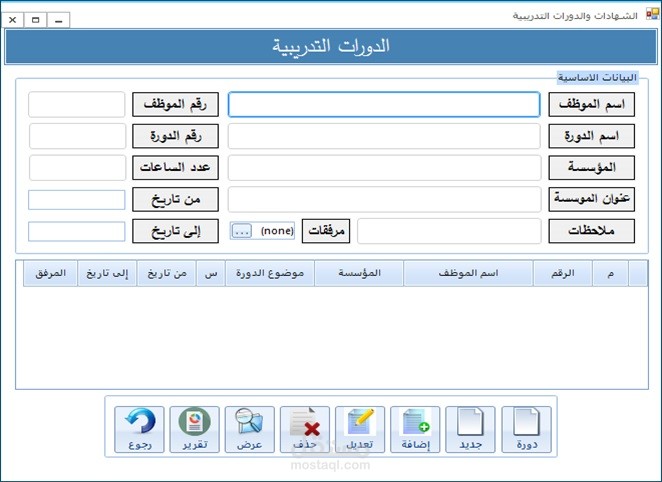Viewport: 662px width, 482px height.
Task: Click the من تاريخ label button
Action: (x=175, y=199)
